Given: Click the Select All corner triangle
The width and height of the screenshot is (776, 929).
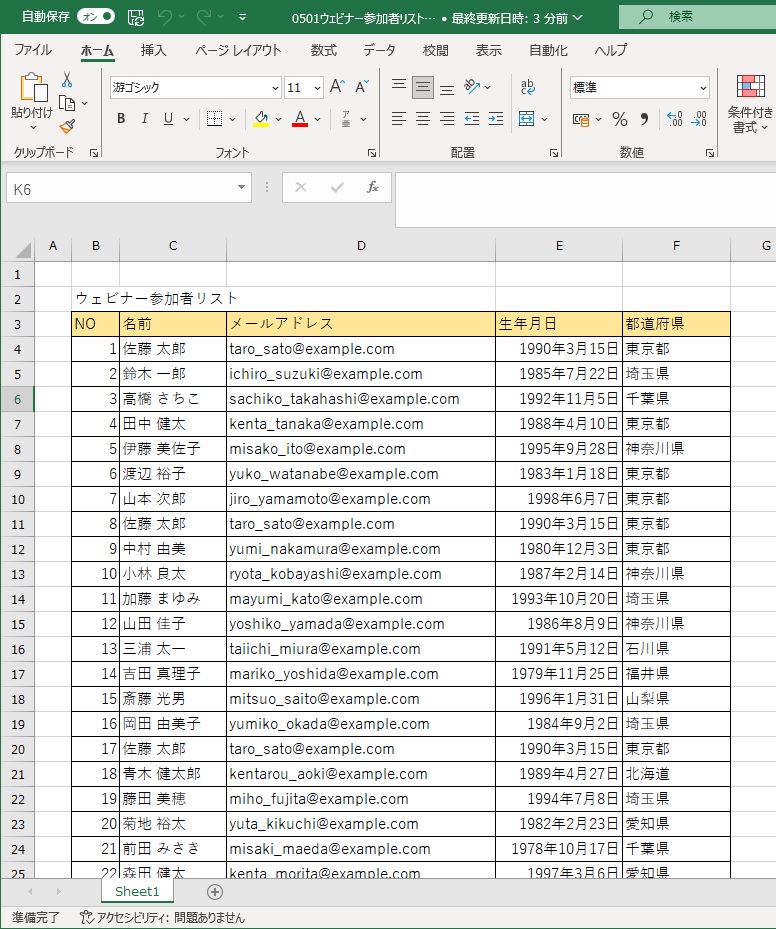Looking at the screenshot, I should coord(23,249).
